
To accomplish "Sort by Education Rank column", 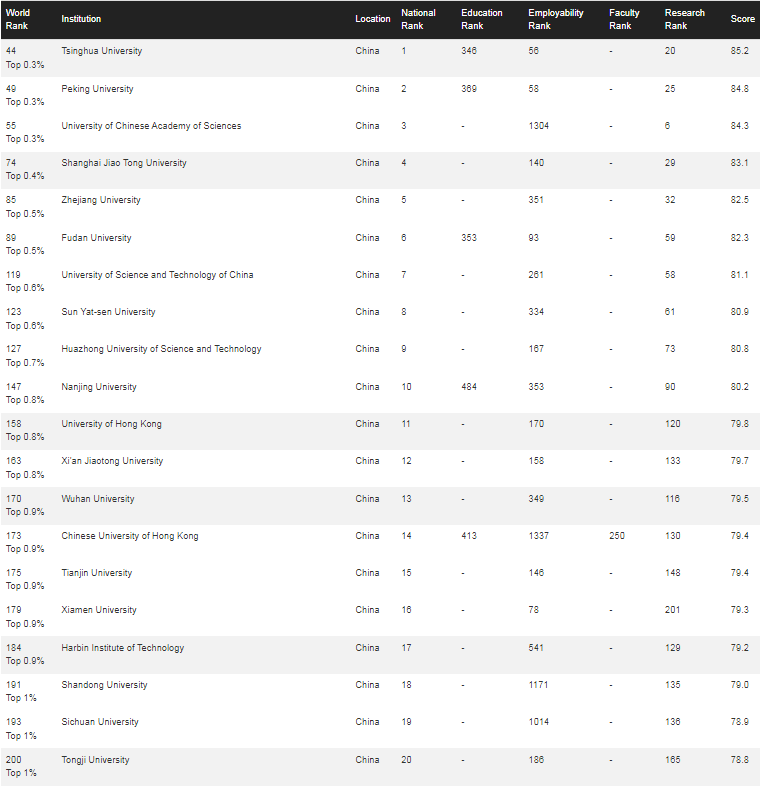I will click(x=482, y=19).
